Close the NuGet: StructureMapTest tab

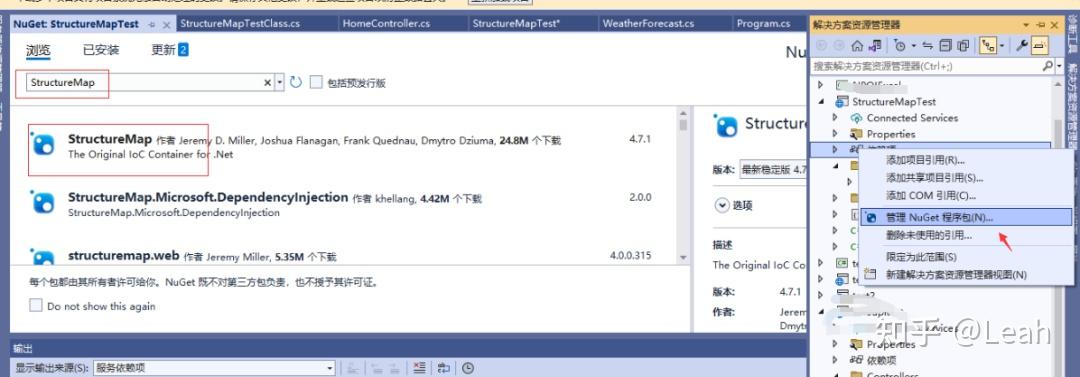[x=166, y=24]
